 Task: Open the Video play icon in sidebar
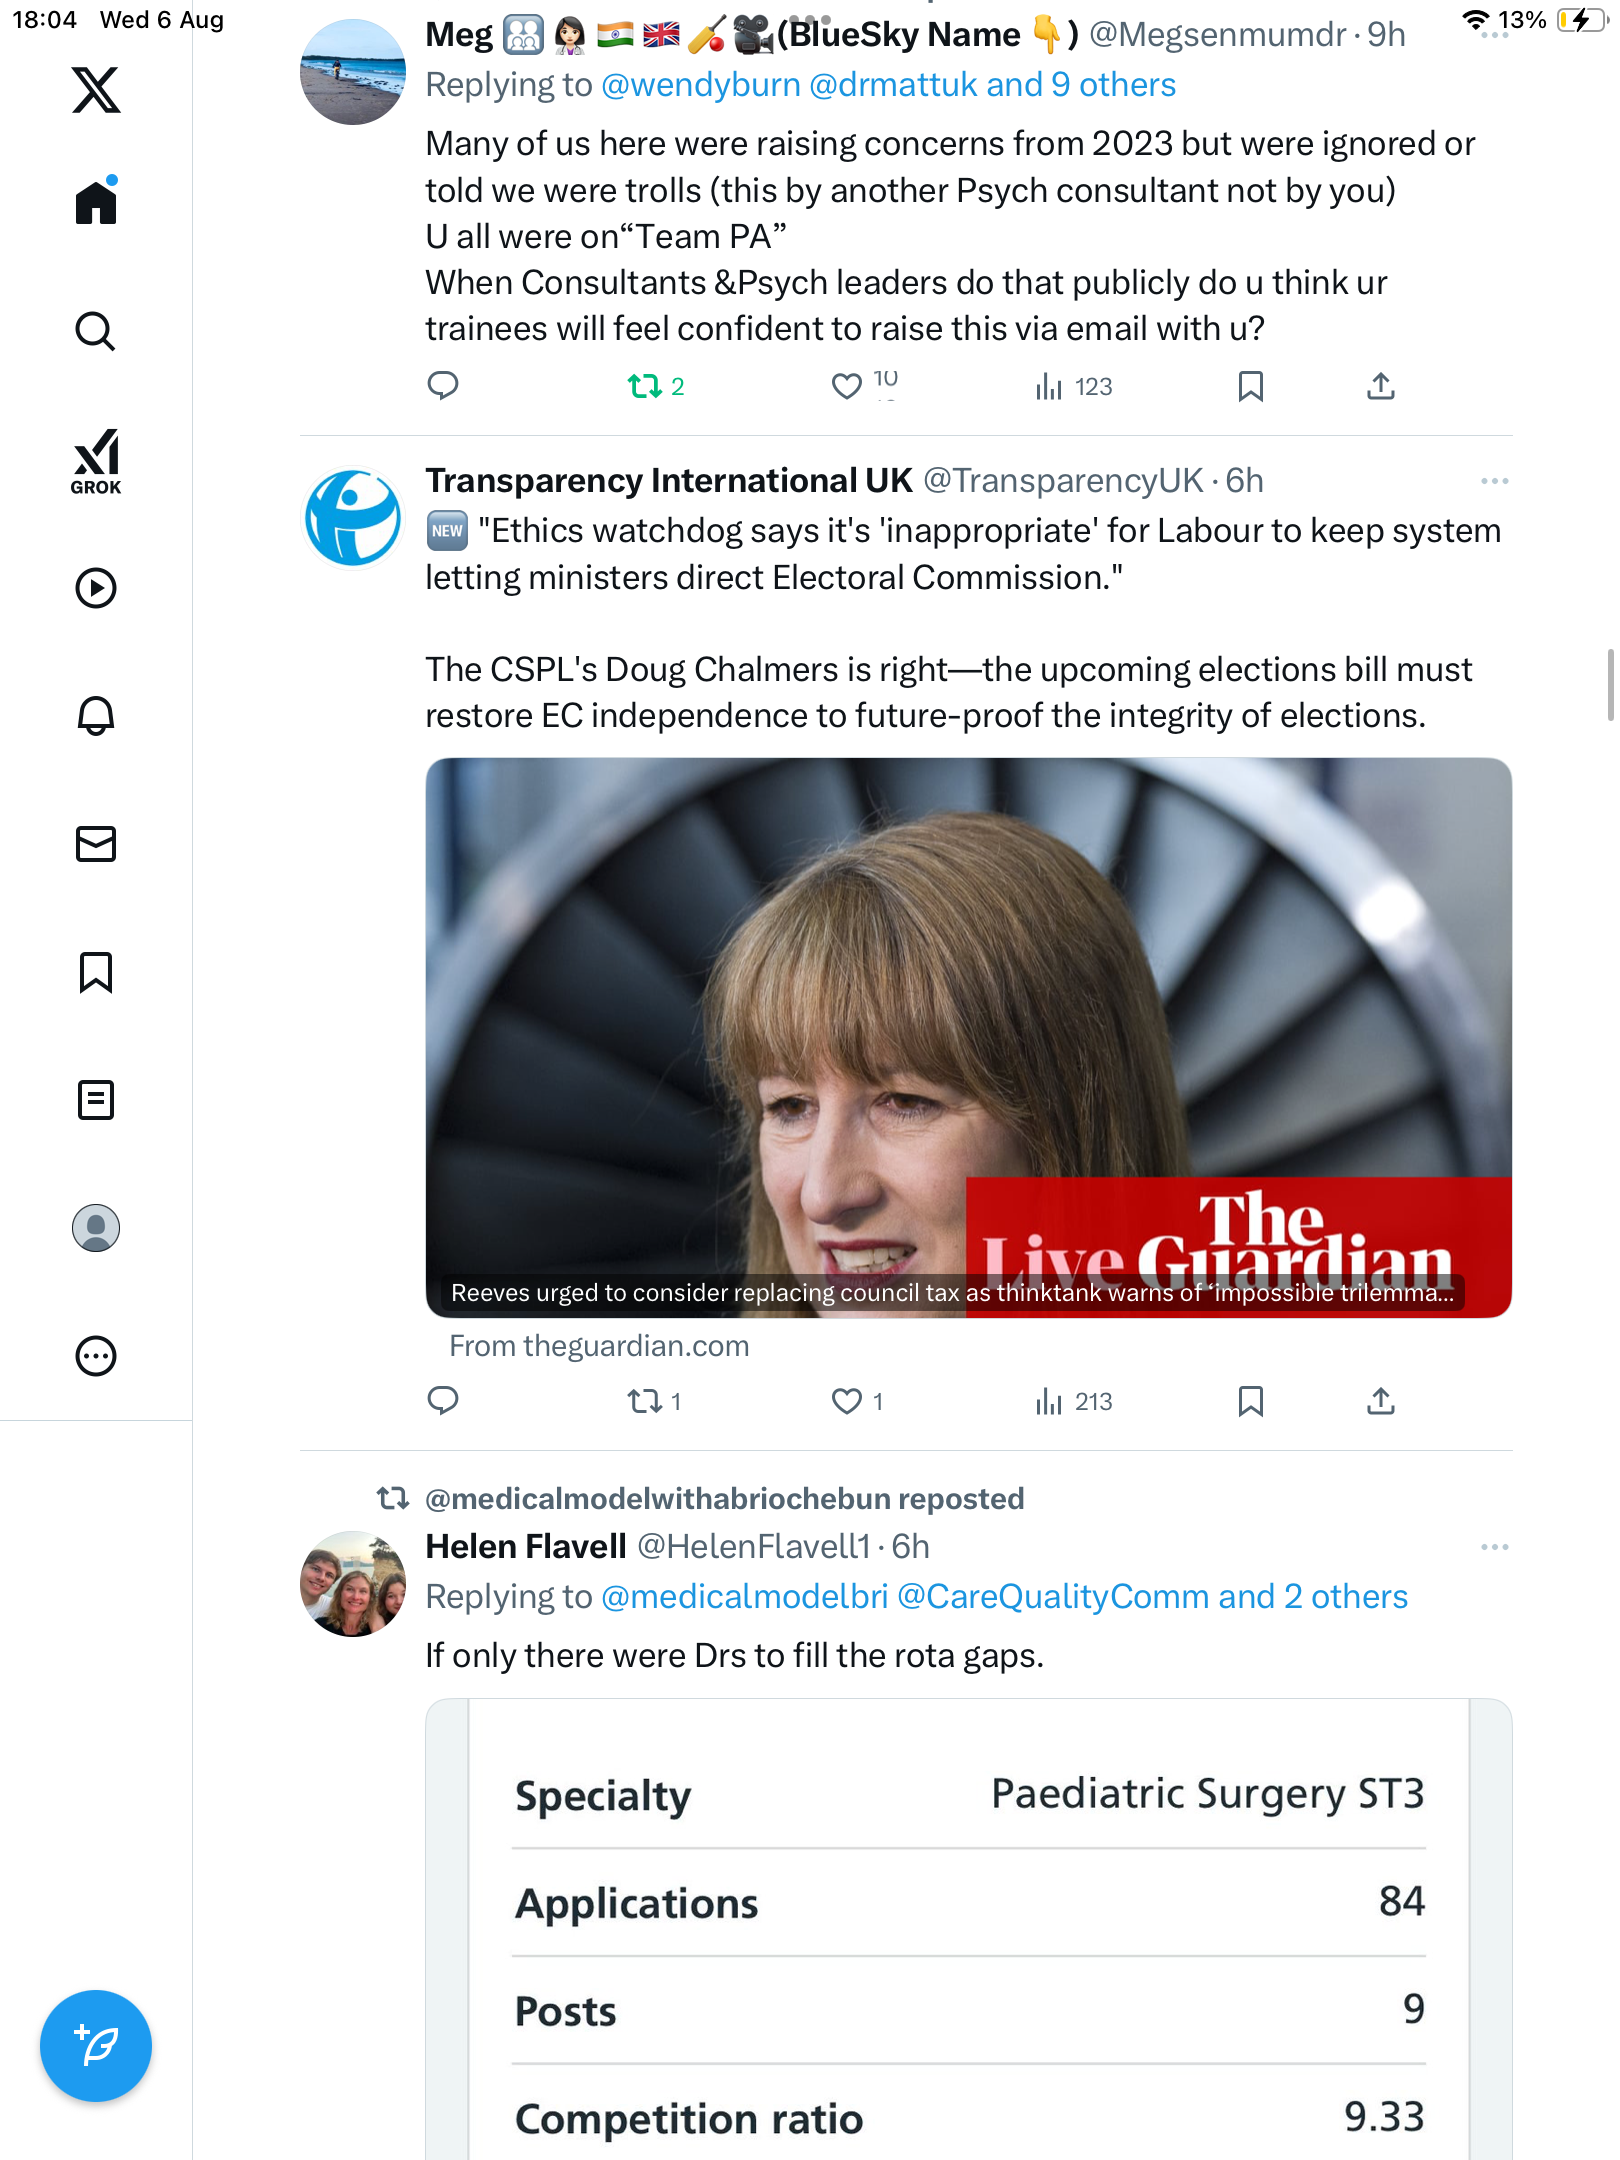coord(96,588)
